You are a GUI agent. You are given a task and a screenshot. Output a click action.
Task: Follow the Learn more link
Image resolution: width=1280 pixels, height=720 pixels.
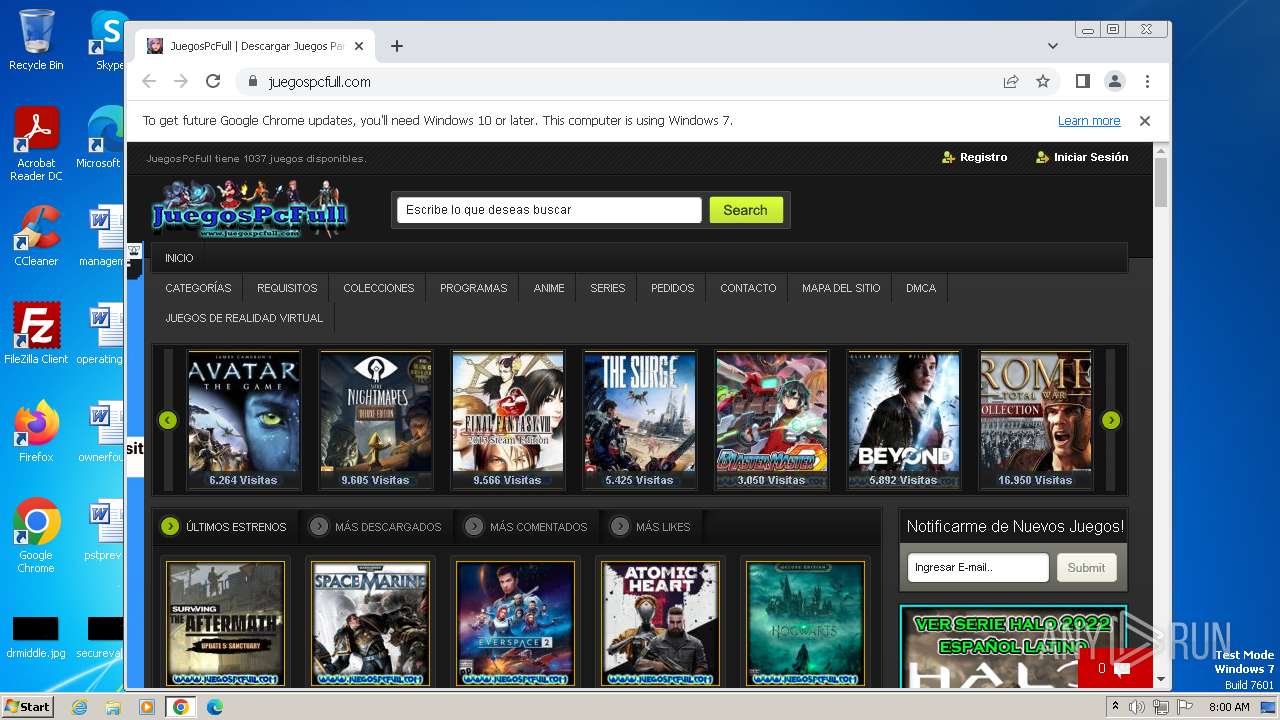(1089, 121)
